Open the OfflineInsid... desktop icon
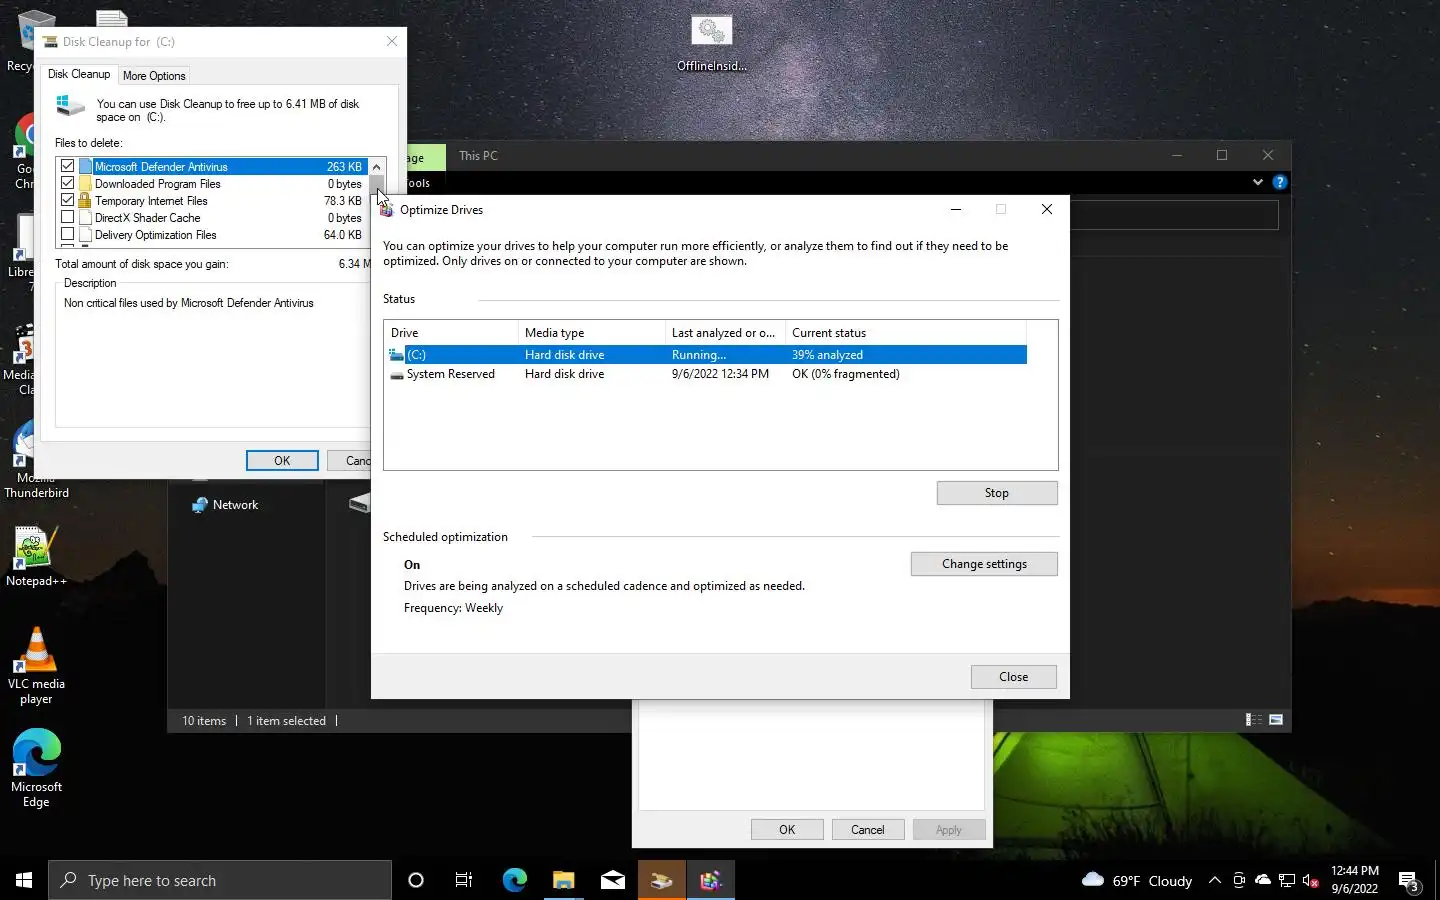Image resolution: width=1440 pixels, height=900 pixels. point(711,44)
